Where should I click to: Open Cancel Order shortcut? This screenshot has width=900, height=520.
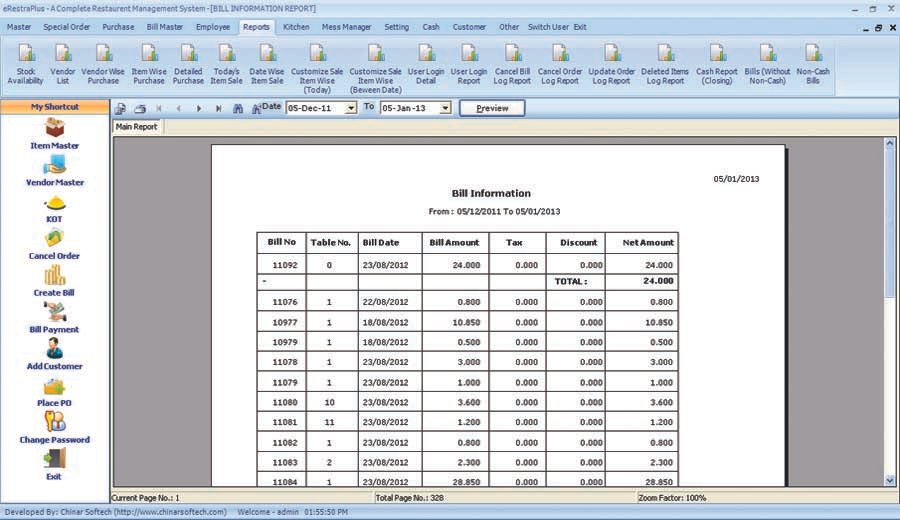pos(55,245)
